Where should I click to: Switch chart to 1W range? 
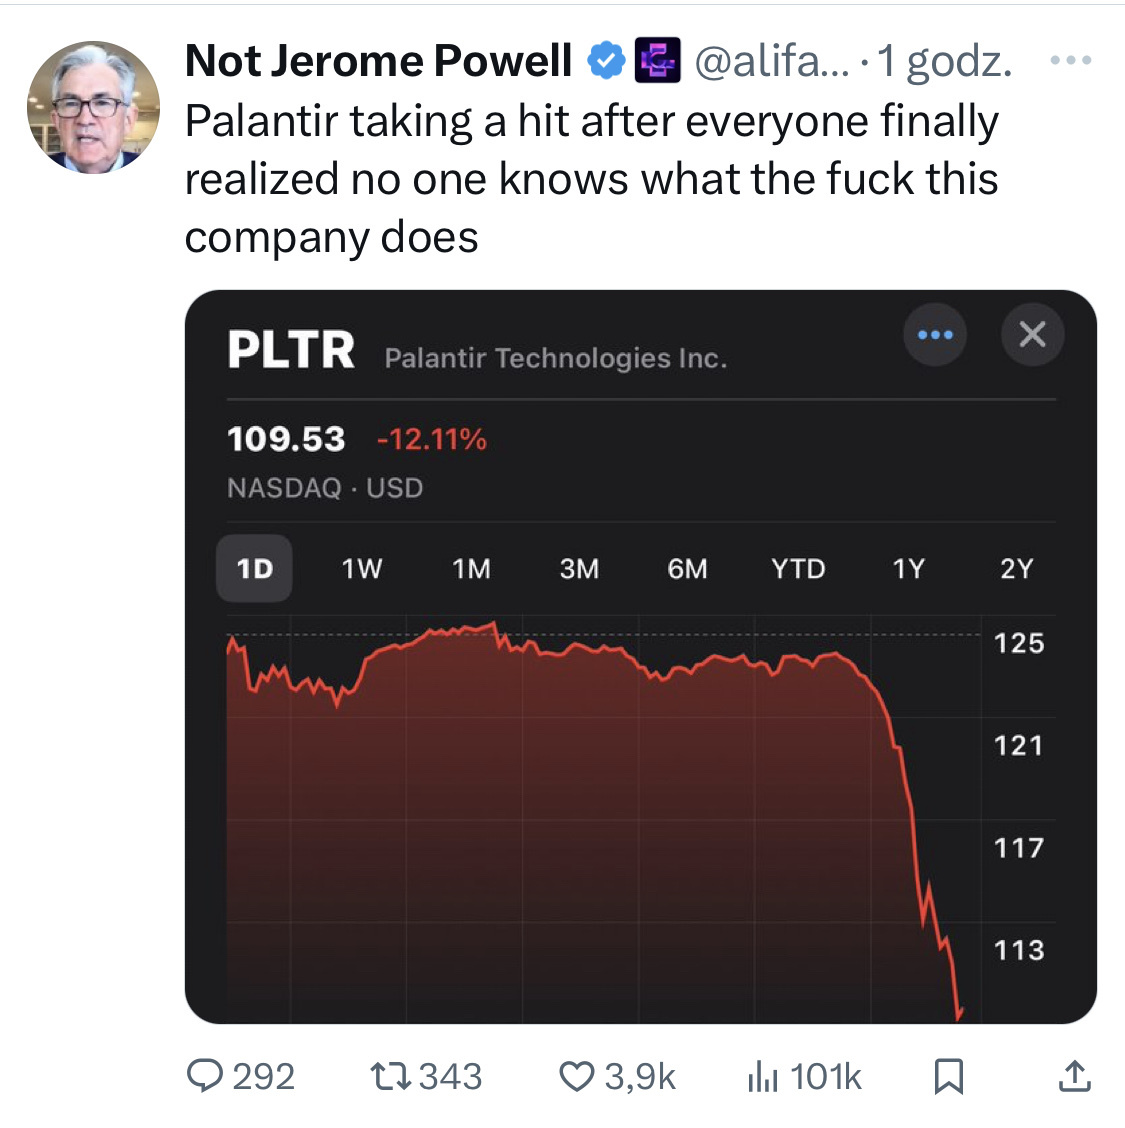click(x=362, y=569)
